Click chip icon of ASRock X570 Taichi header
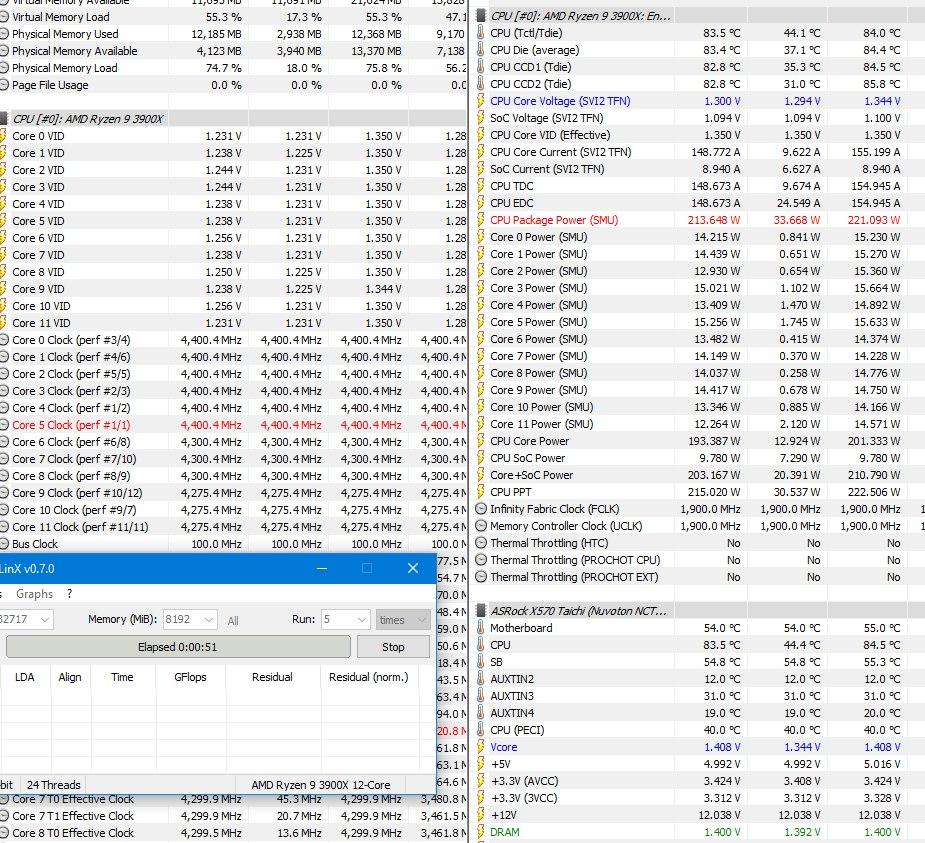The image size is (925, 843). point(481,611)
